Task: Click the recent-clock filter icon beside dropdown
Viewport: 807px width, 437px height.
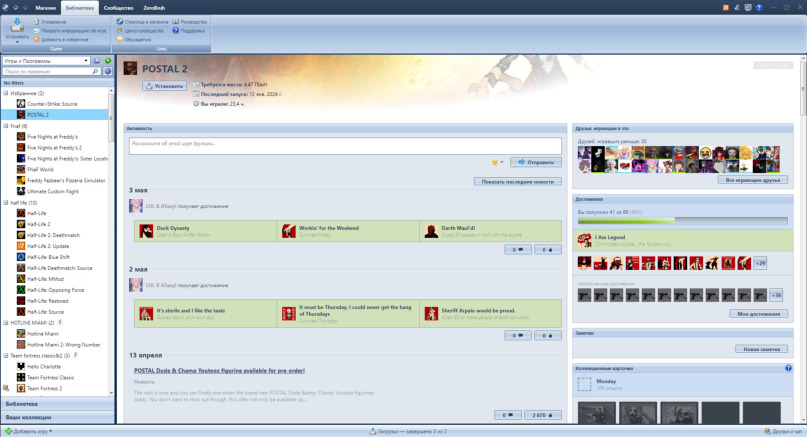Action: pos(97,61)
